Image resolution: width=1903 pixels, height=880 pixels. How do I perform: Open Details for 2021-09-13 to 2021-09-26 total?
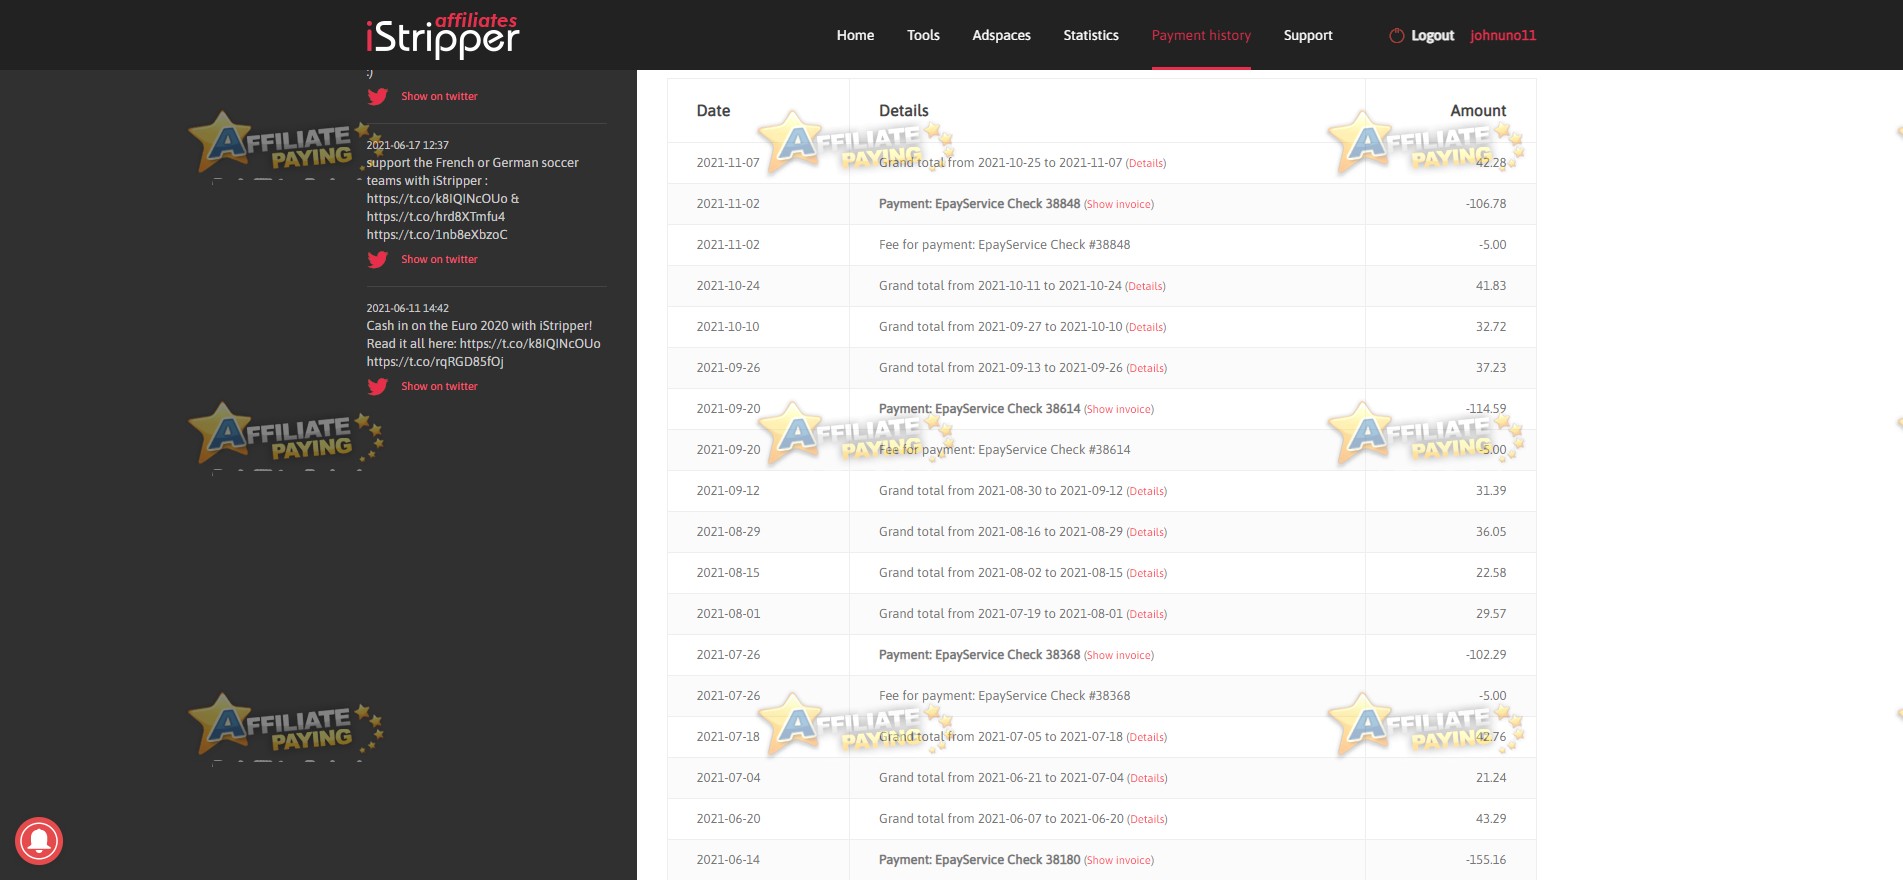[x=1147, y=368]
